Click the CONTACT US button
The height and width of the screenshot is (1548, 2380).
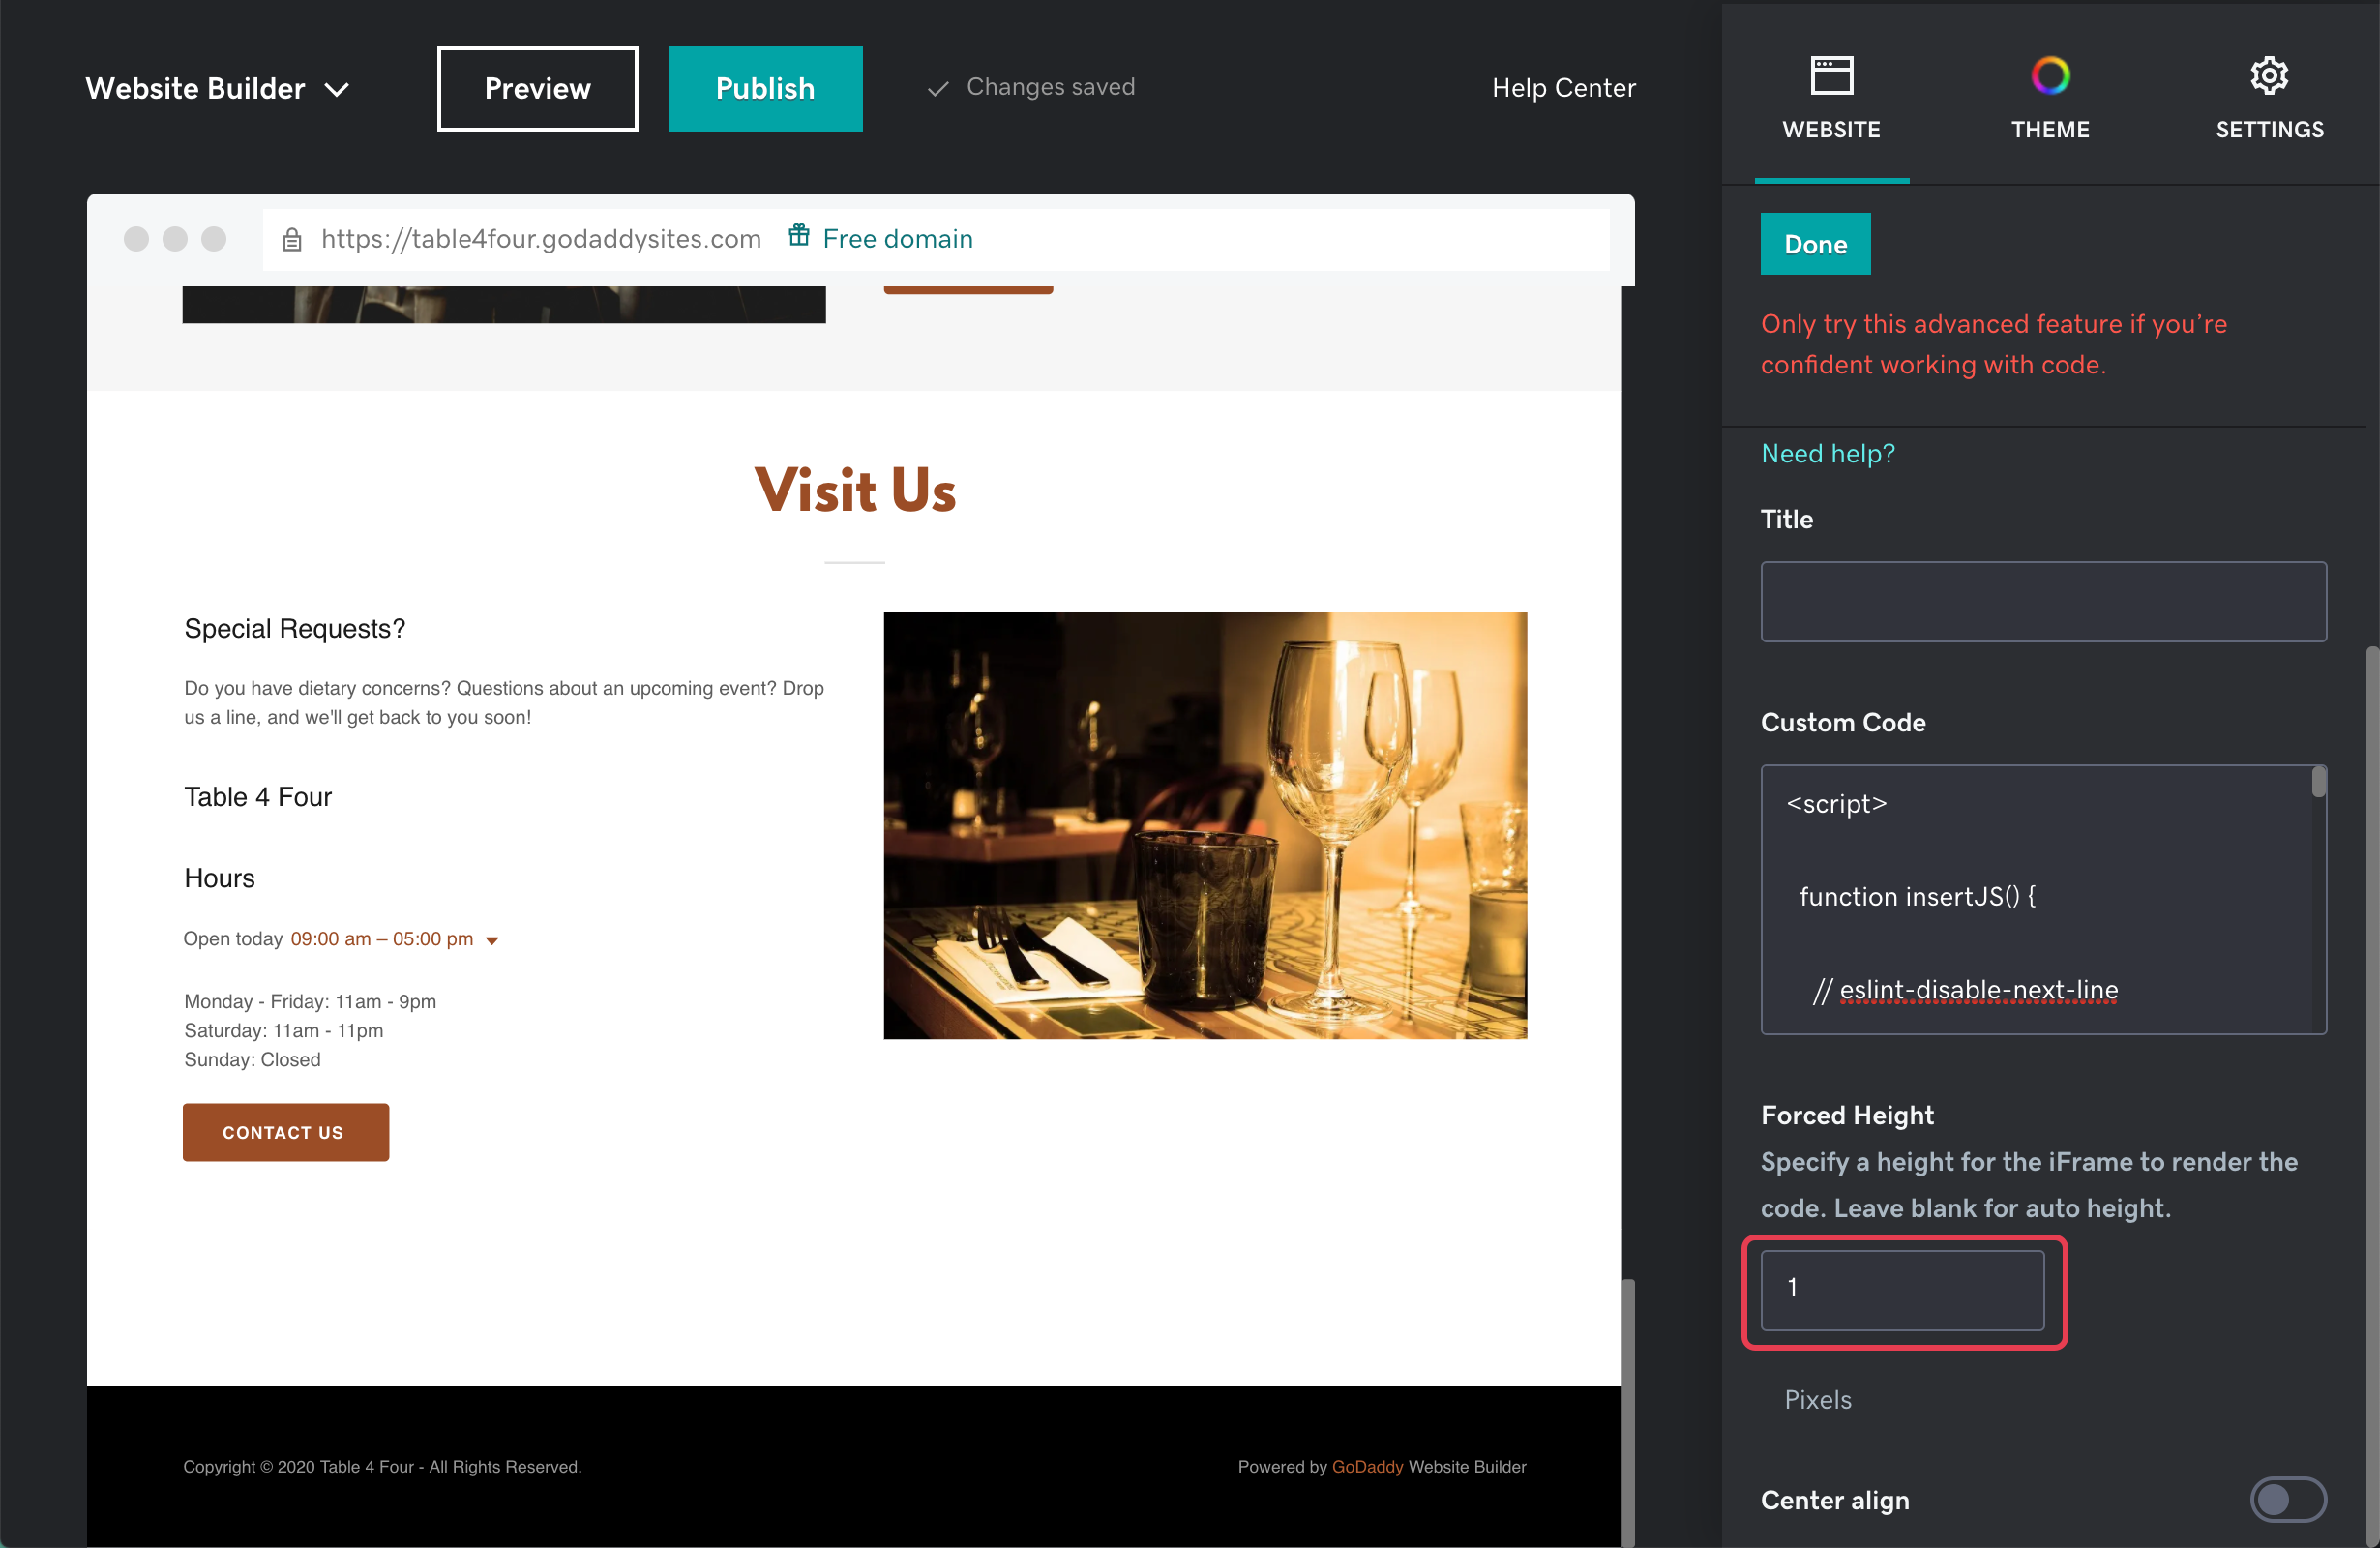click(x=285, y=1132)
